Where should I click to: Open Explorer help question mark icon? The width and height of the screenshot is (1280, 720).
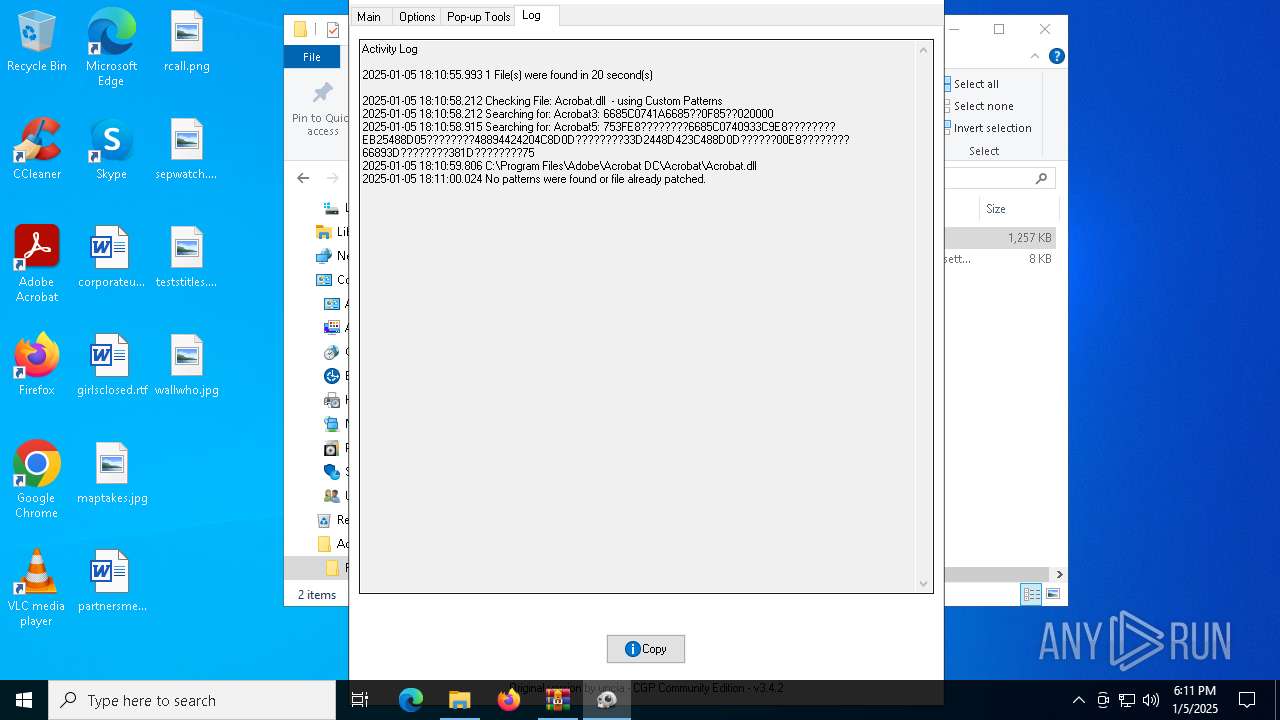click(1056, 56)
